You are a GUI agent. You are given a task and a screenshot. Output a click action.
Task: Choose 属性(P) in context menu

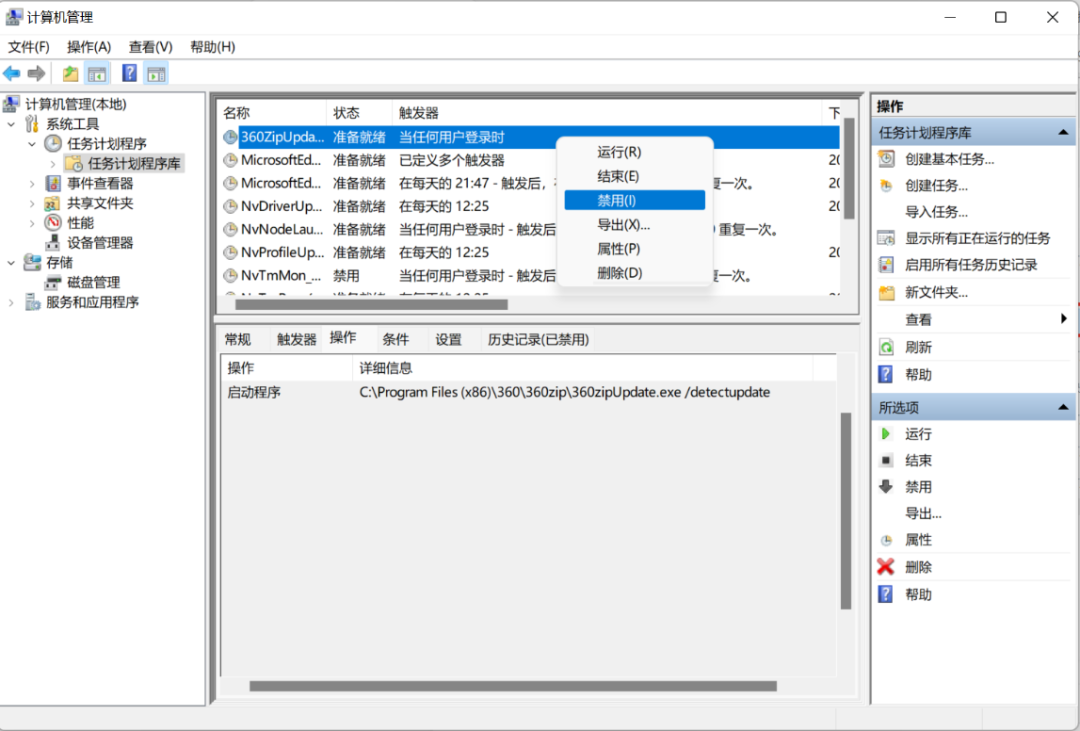634,249
